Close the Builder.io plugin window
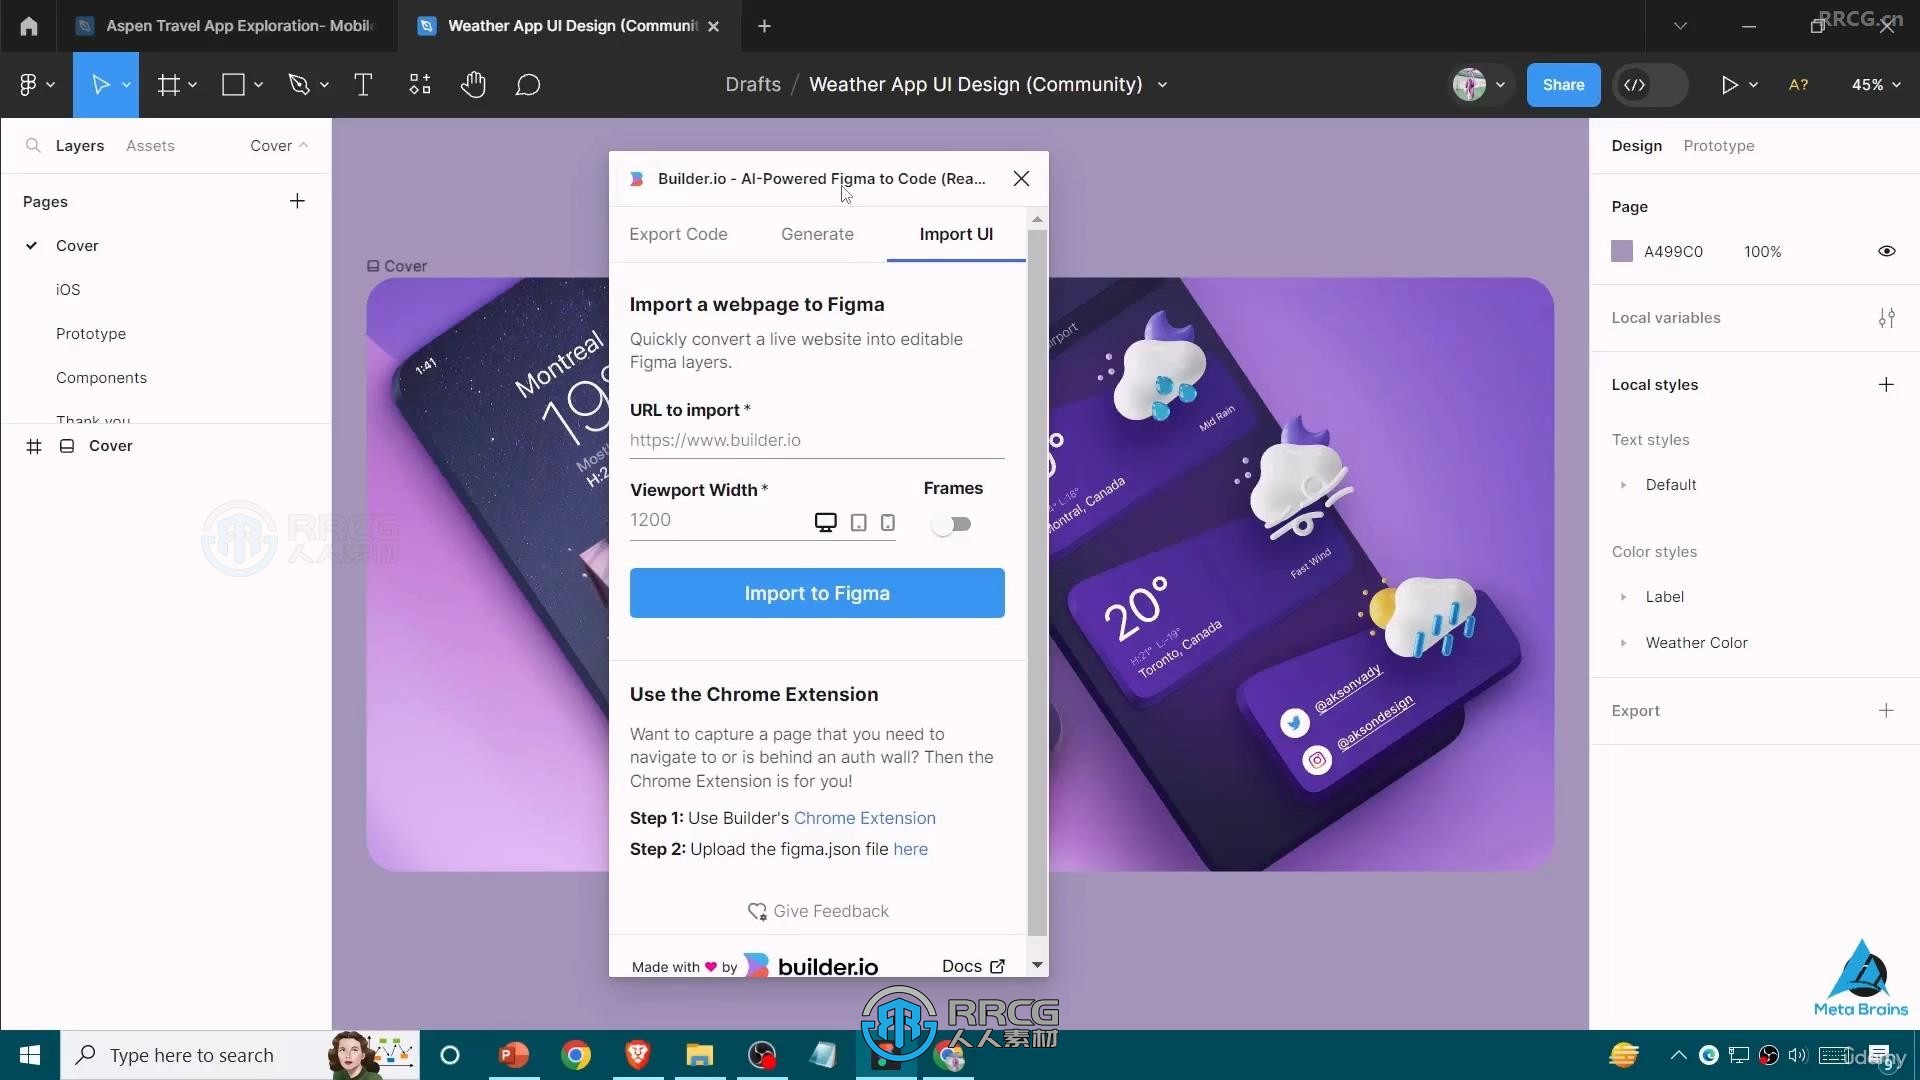Screen dimensions: 1920x1080 point(1021,178)
